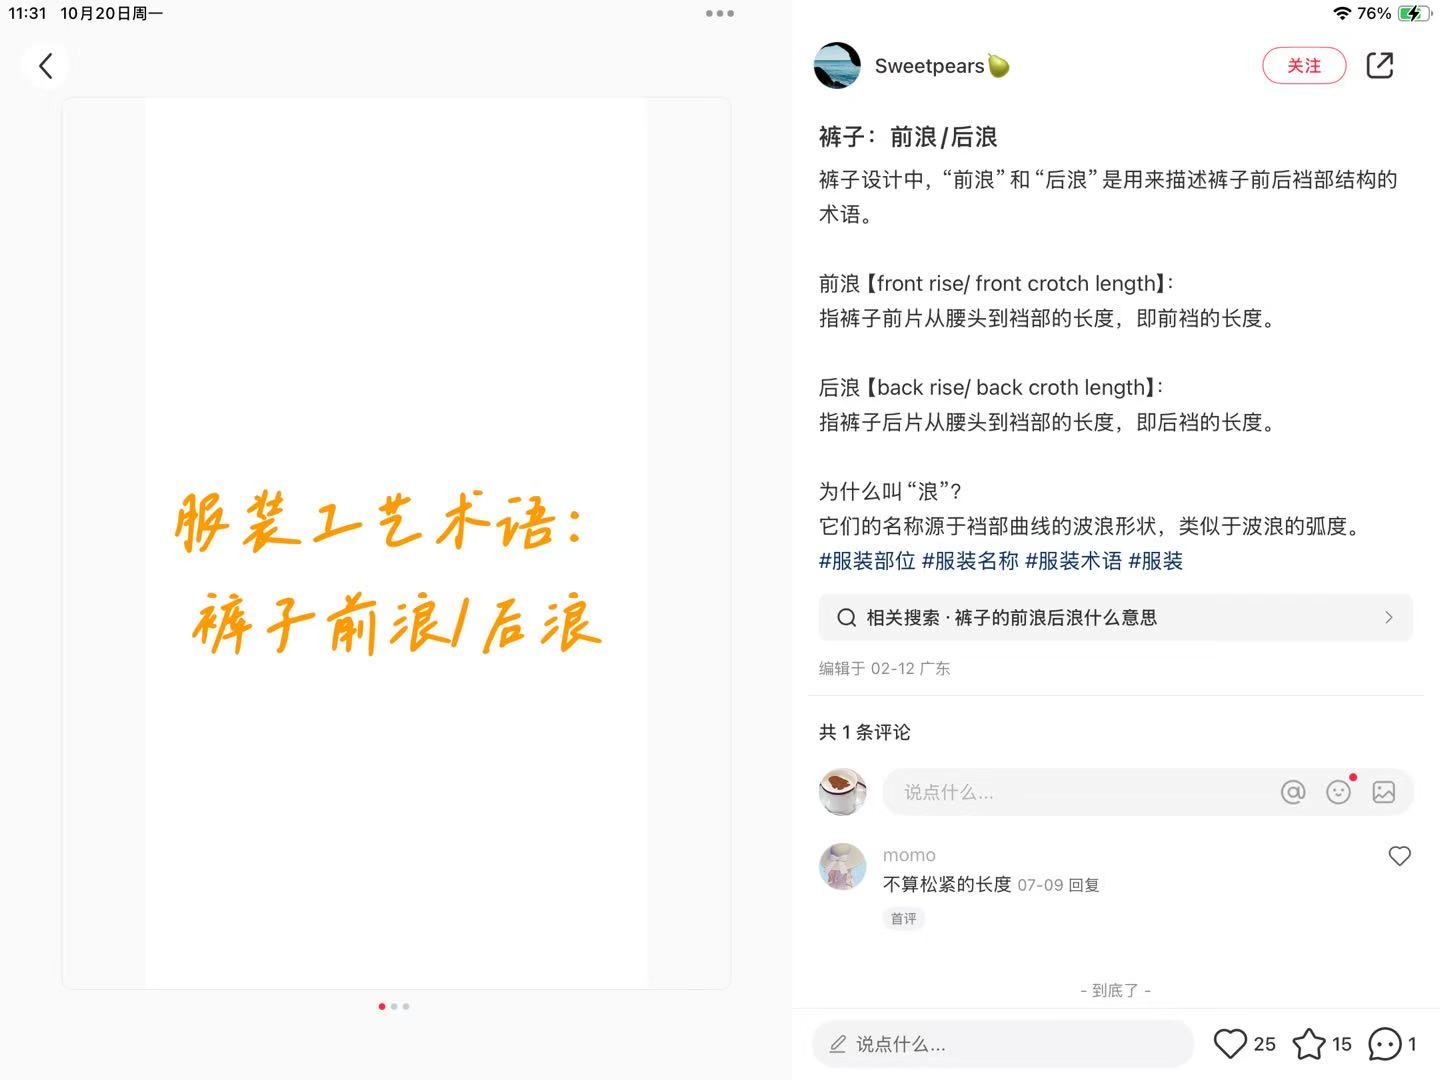1440x1080 pixels.
Task: Tap the back arrow icon
Action: tap(45, 66)
